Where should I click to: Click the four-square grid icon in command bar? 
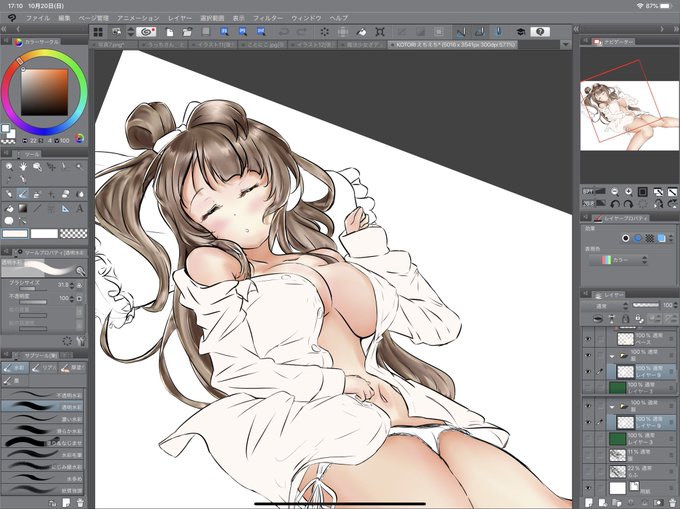pos(98,32)
